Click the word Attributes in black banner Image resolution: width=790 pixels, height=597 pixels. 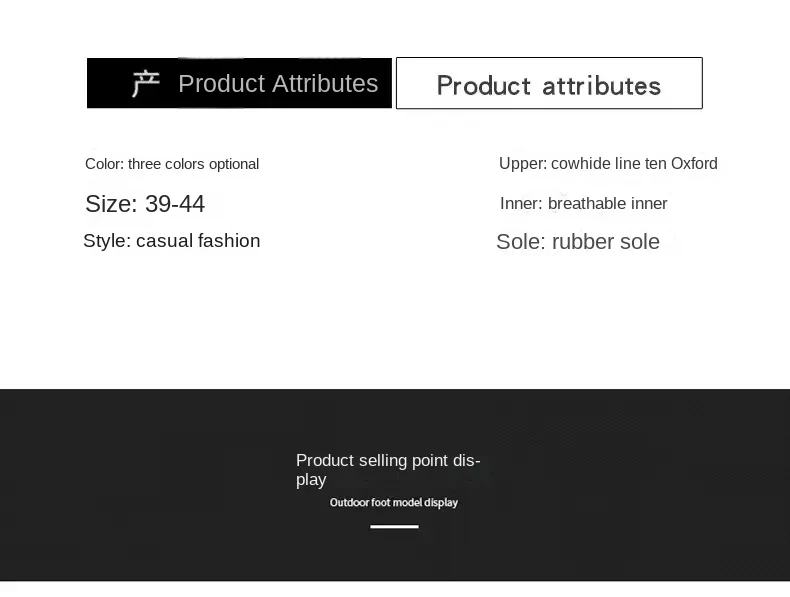pos(325,84)
